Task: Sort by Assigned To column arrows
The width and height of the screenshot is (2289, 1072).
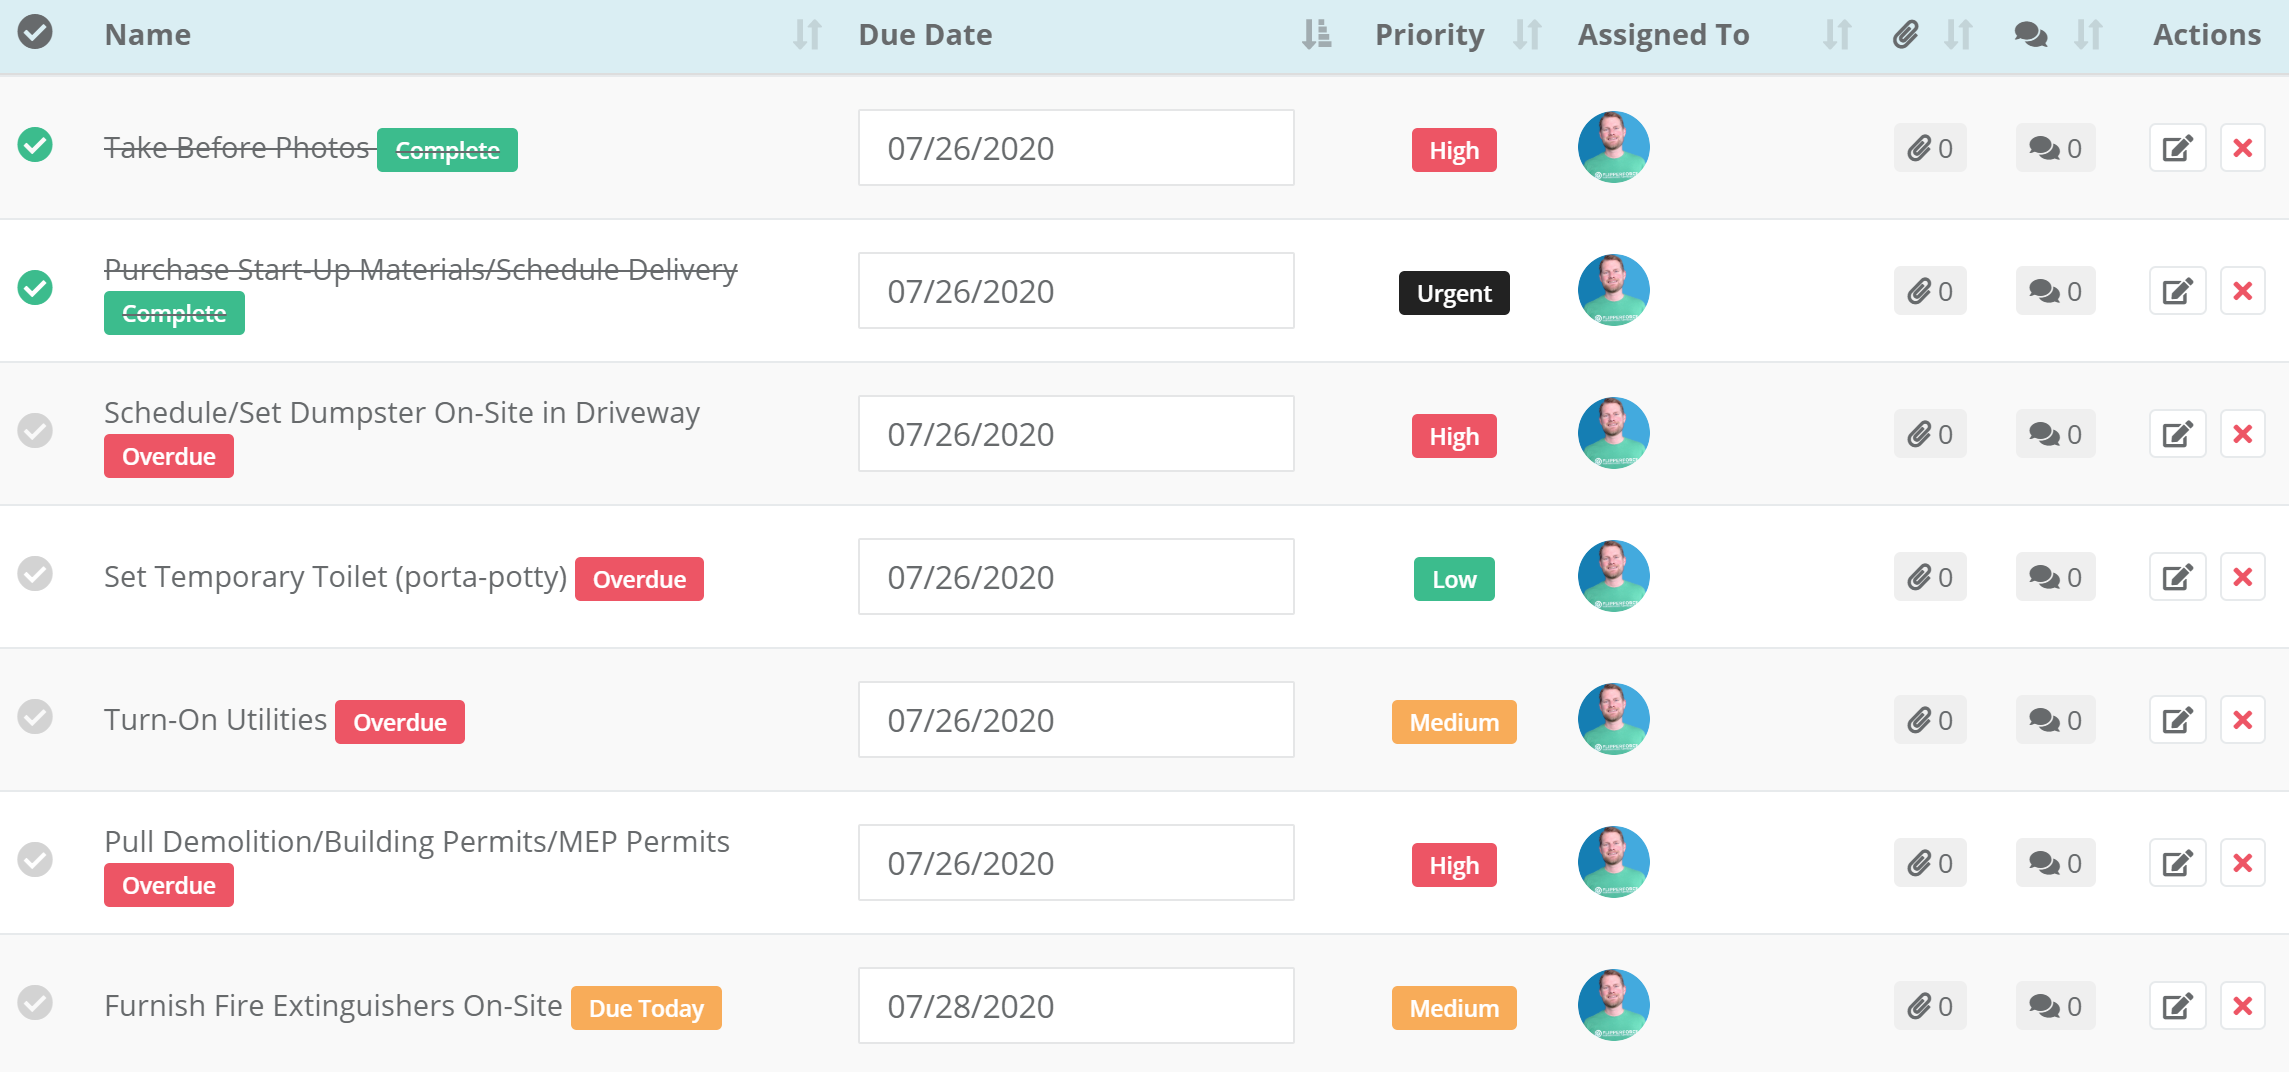Action: (x=1837, y=35)
